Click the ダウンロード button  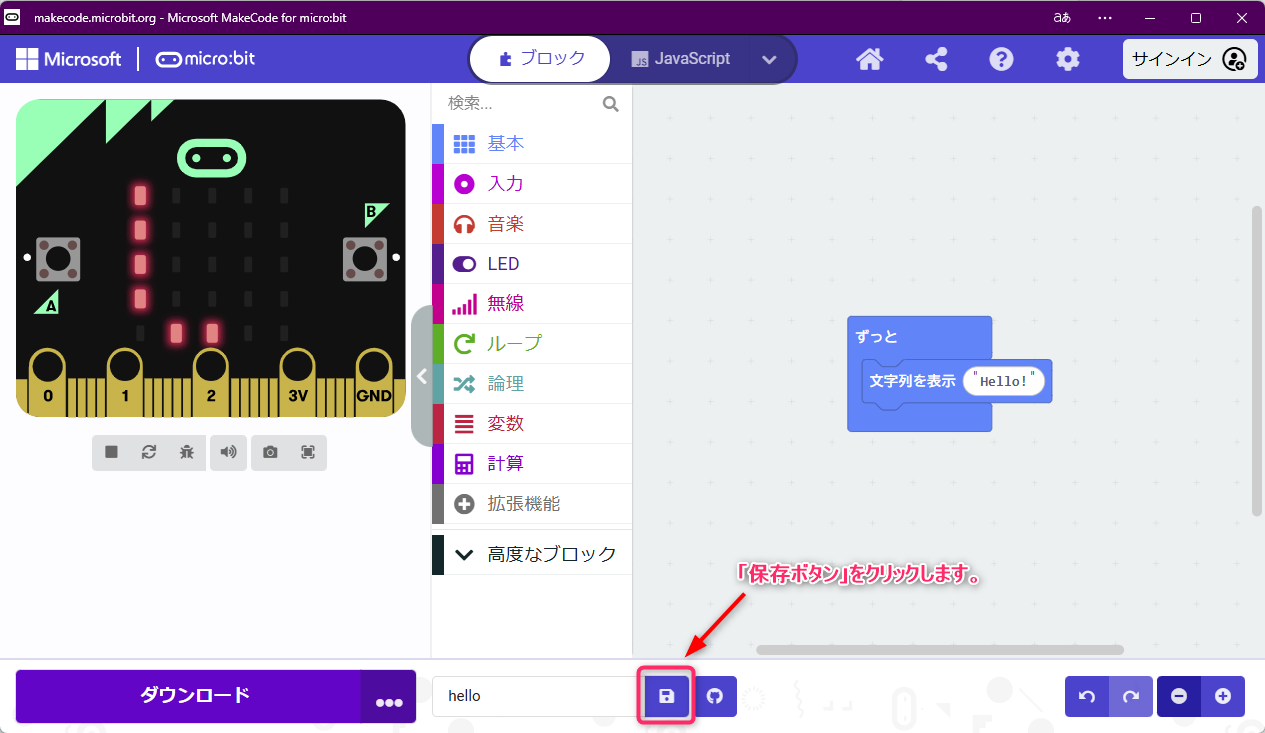(194, 696)
